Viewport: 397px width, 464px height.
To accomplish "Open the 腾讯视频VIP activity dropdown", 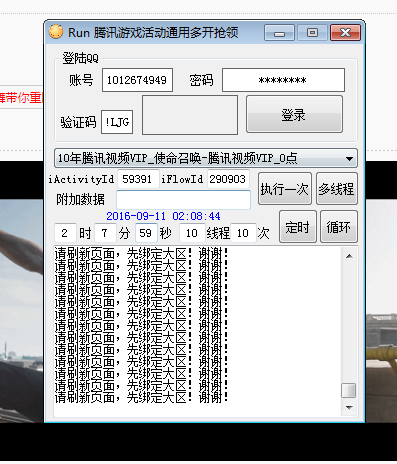I will [x=206, y=158].
